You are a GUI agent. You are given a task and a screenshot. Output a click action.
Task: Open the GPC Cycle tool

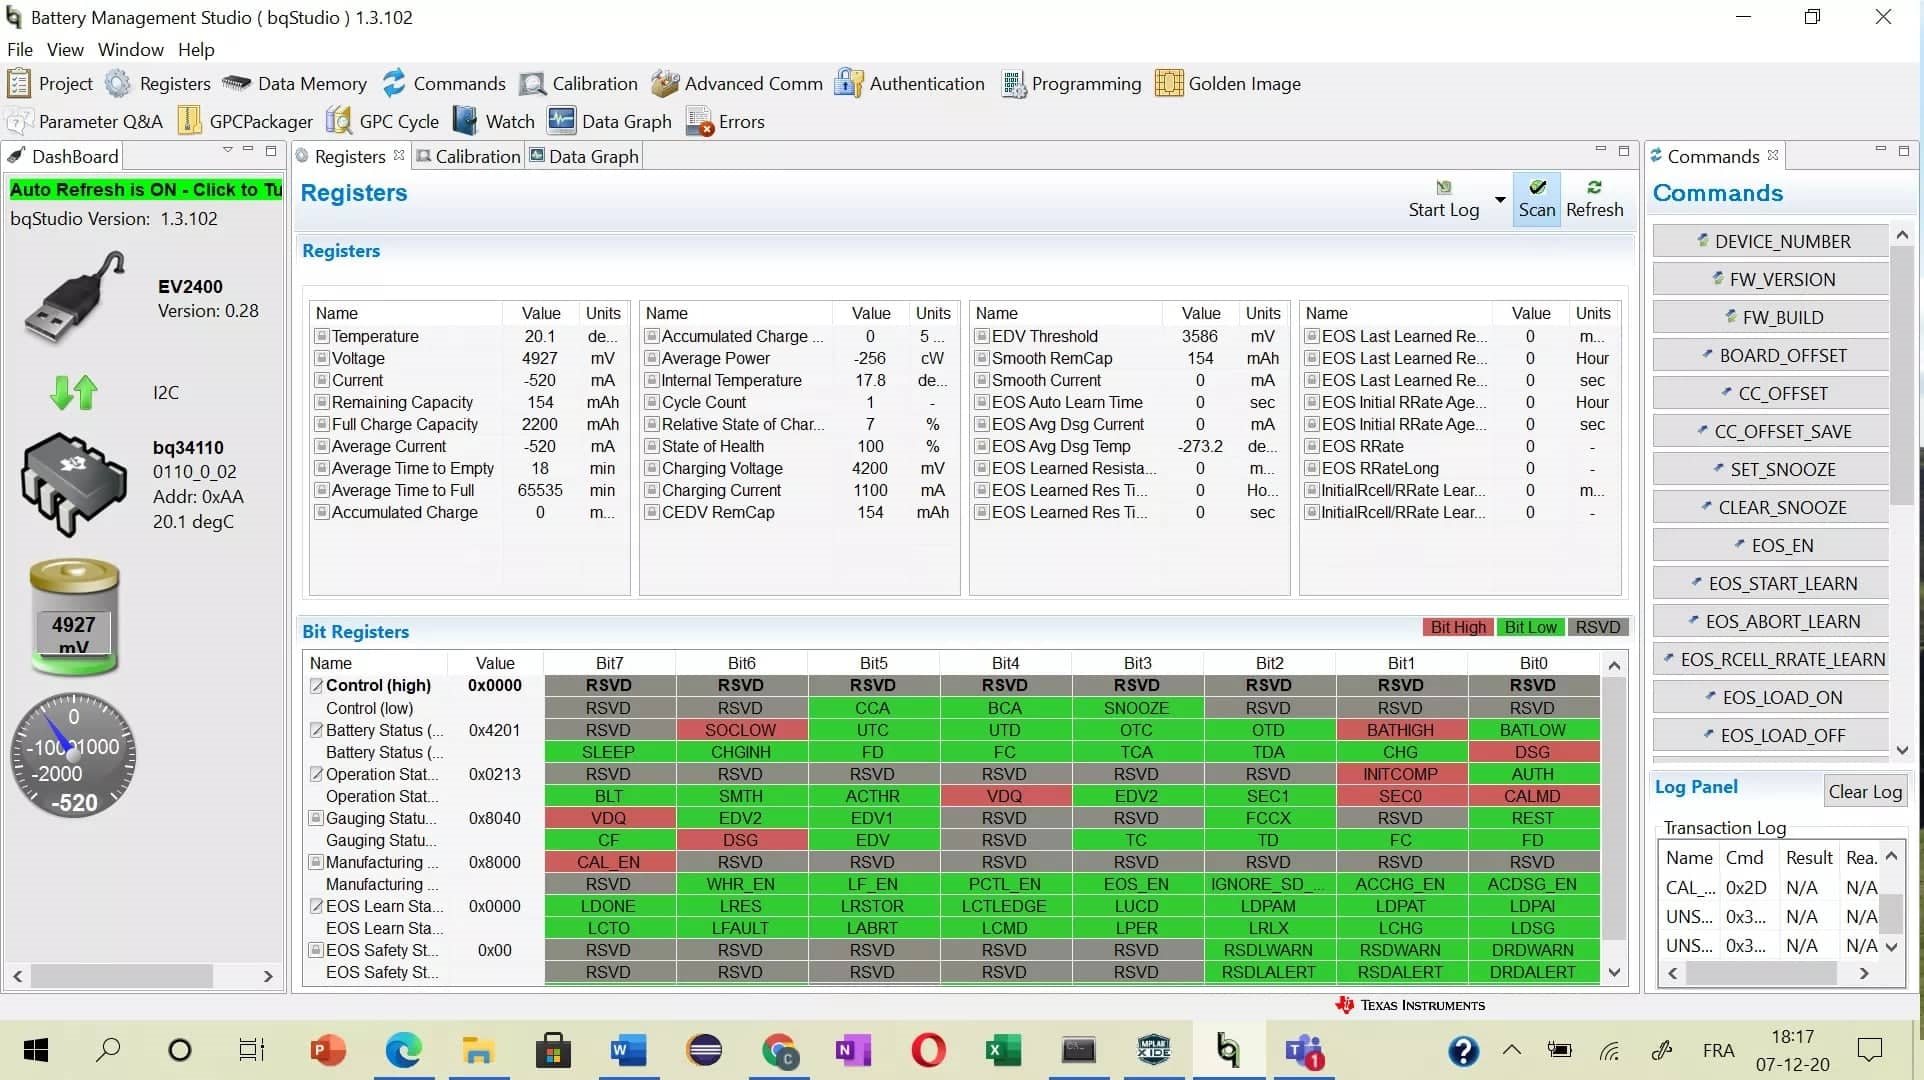[383, 122]
